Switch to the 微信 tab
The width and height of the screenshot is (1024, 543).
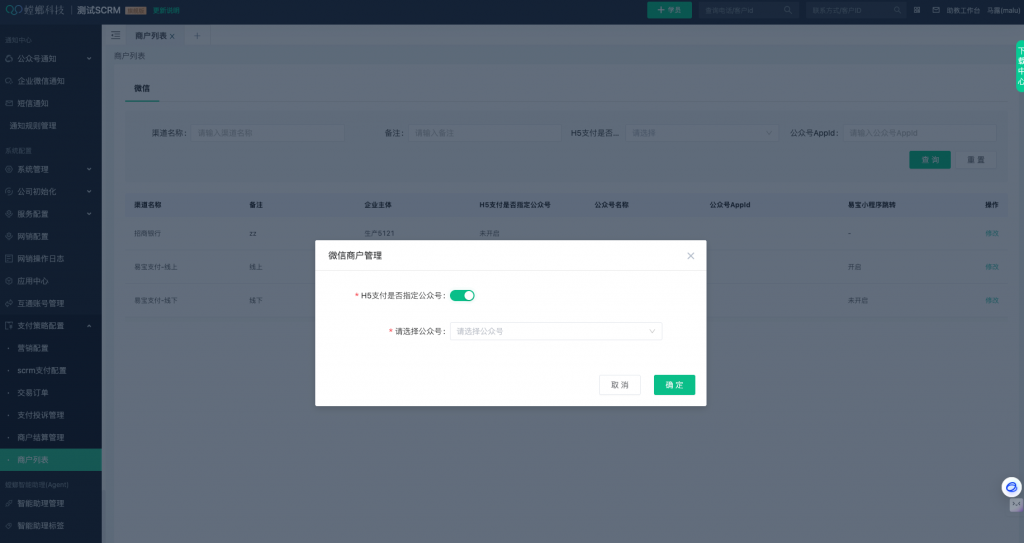point(142,88)
